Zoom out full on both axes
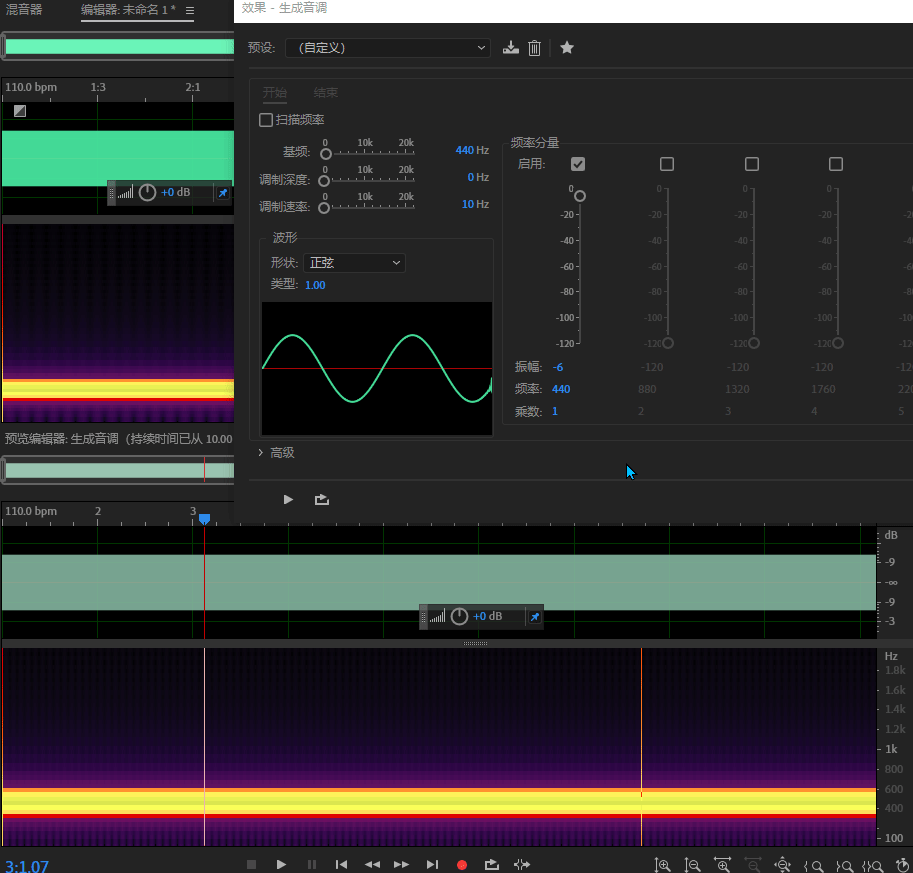The width and height of the screenshot is (913, 873). [783, 865]
